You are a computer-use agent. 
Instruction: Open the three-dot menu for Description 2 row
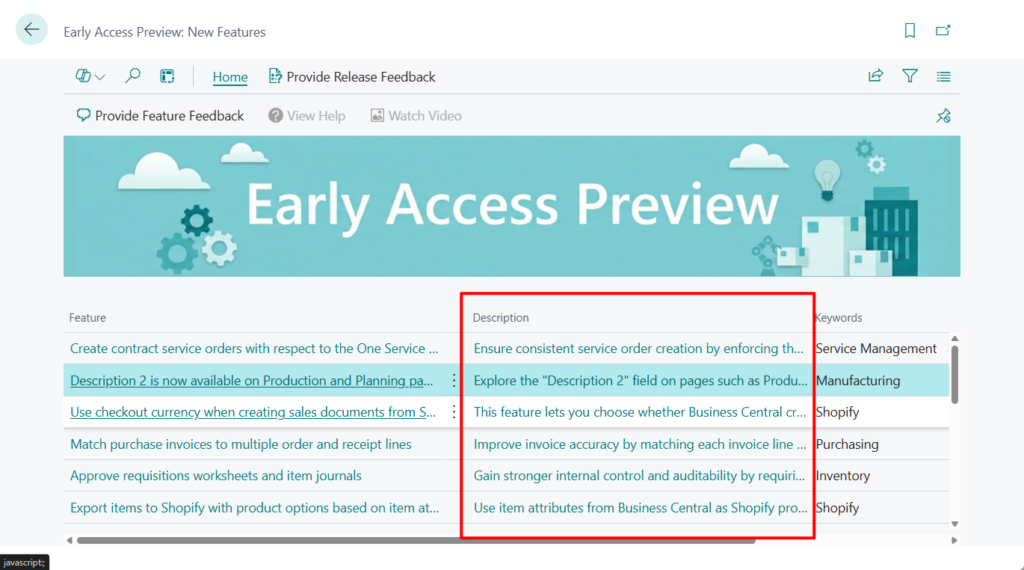point(453,380)
